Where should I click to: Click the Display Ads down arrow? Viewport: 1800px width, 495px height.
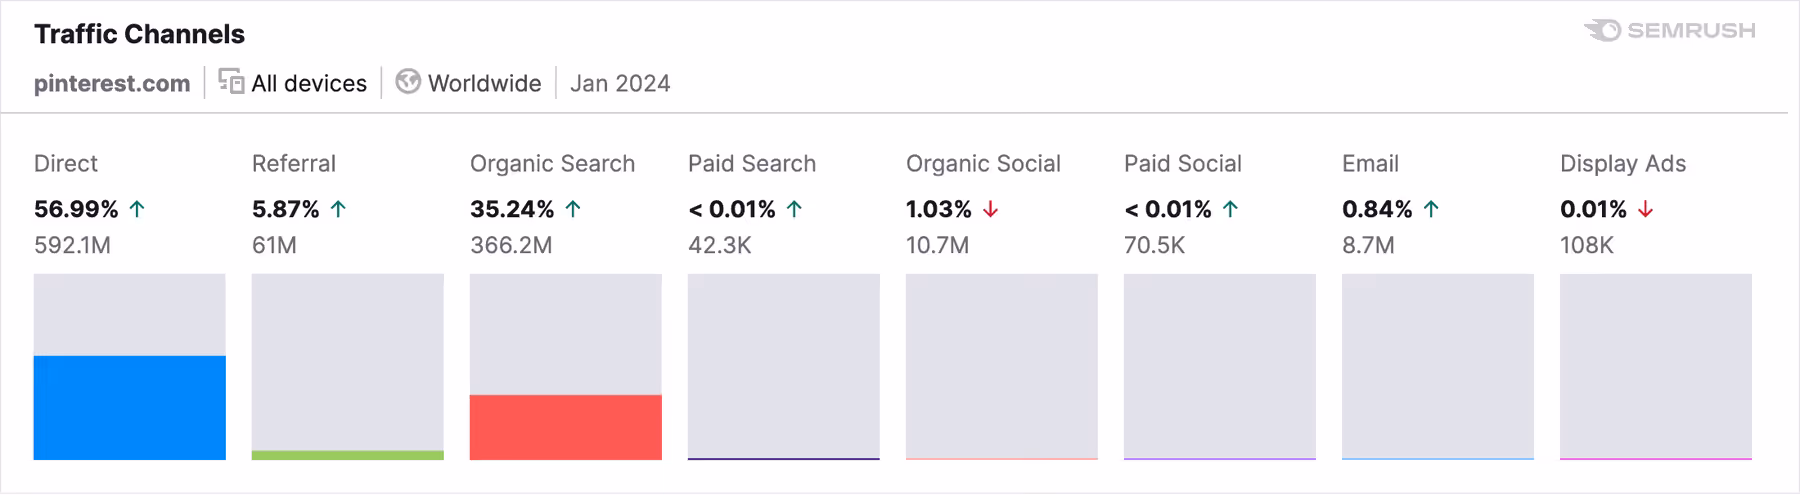(x=1645, y=209)
